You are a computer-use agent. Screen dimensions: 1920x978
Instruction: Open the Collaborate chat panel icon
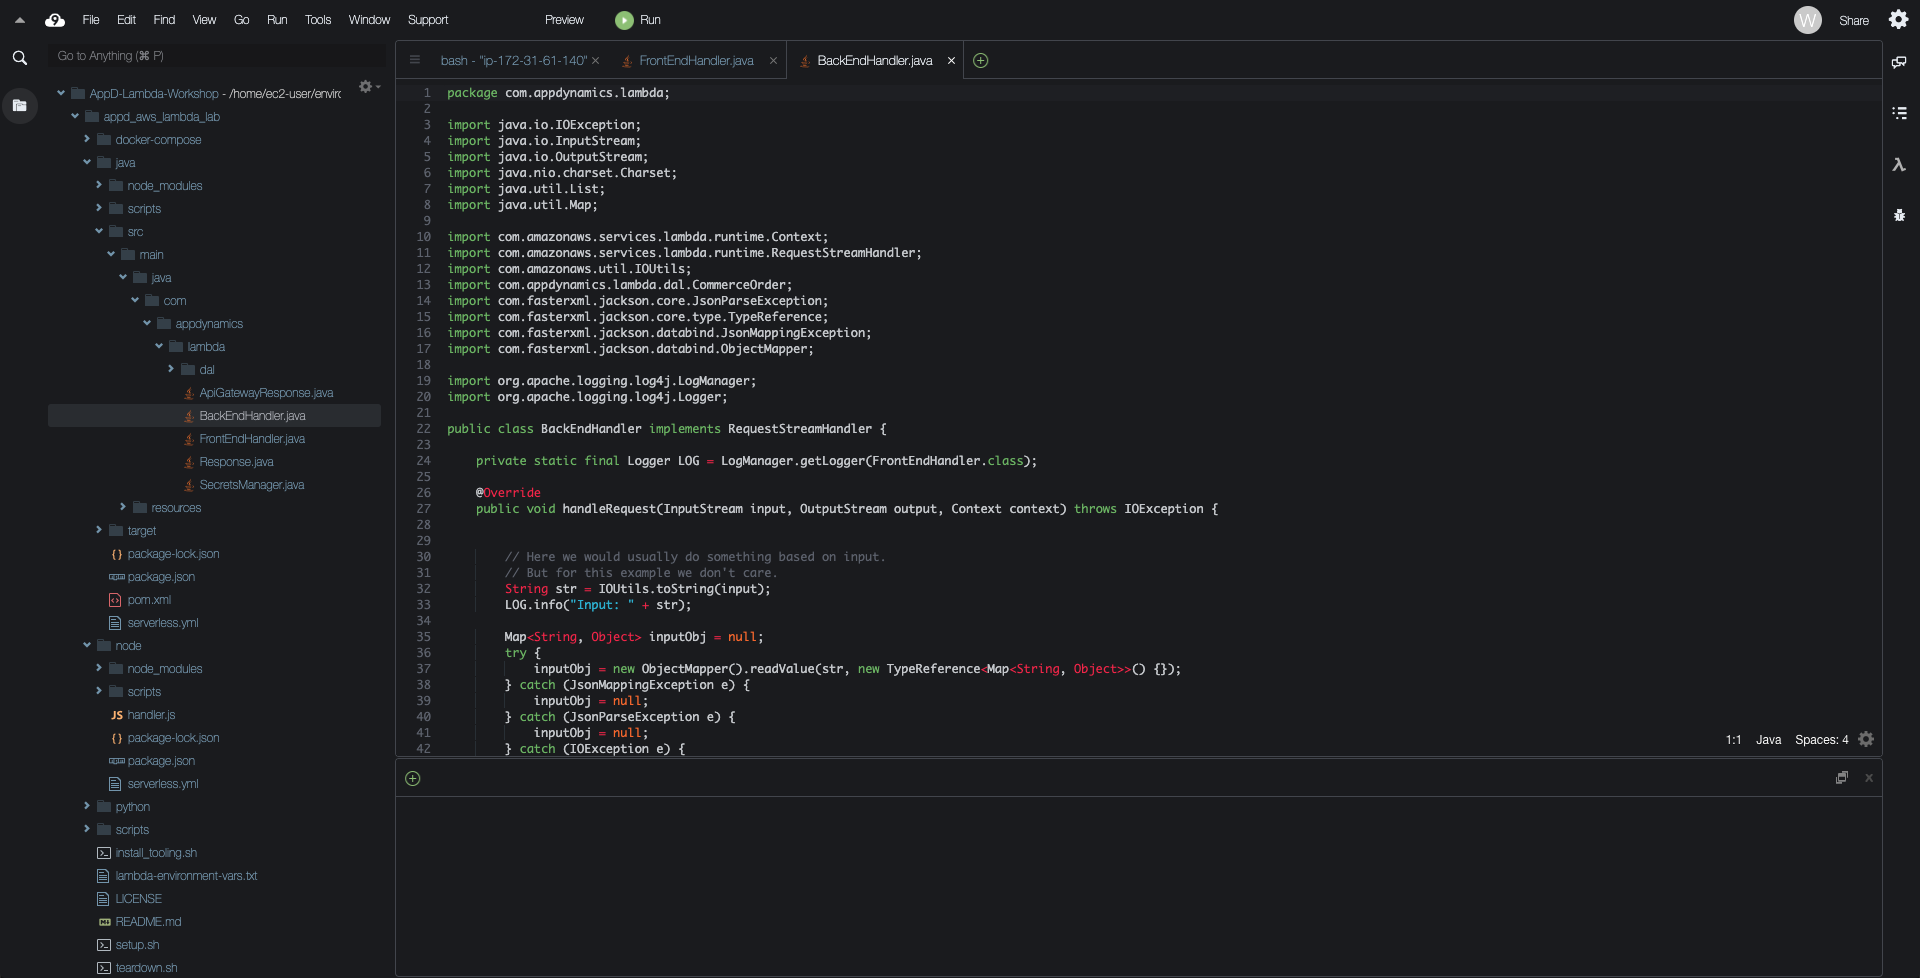tap(1899, 62)
